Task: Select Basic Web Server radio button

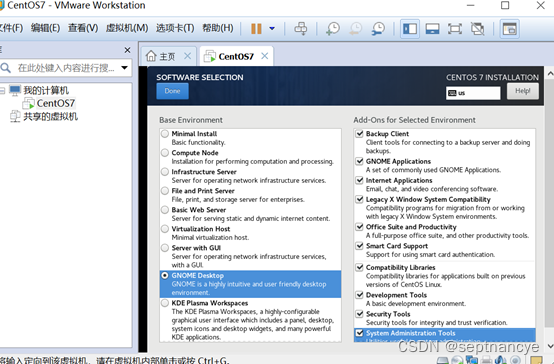Action: point(165,210)
